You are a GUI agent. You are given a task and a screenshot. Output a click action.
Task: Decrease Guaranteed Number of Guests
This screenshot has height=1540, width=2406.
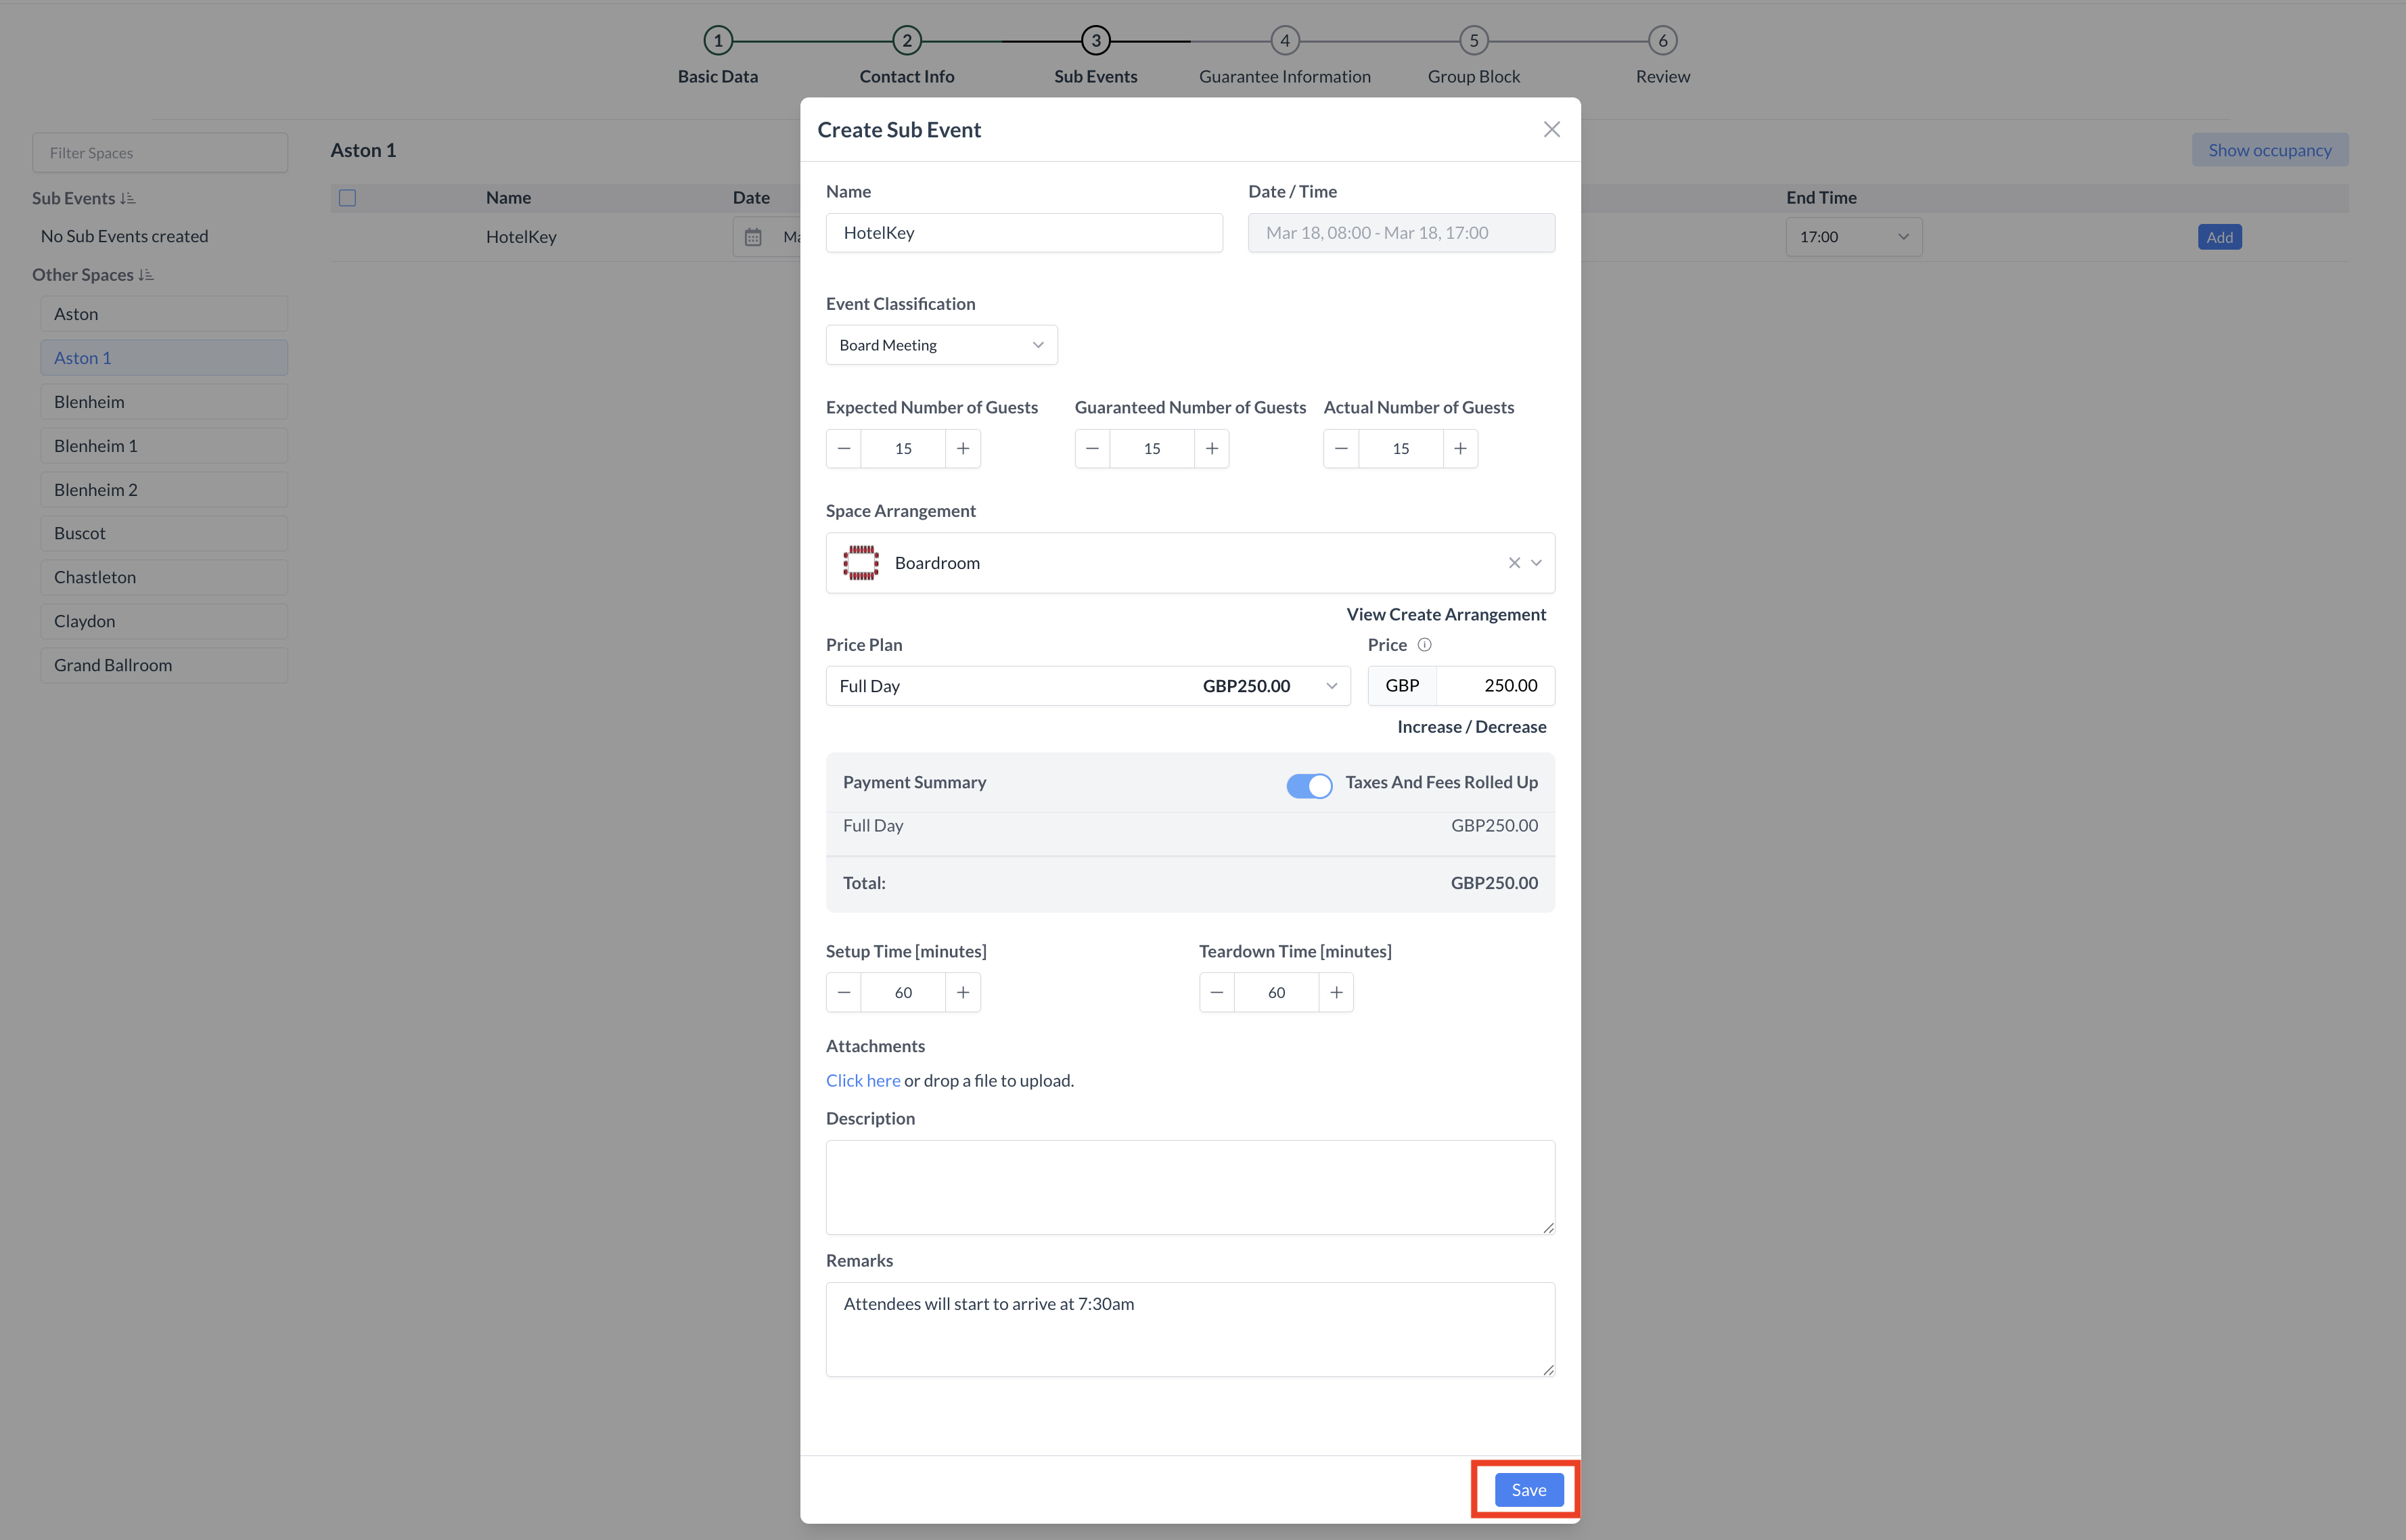[1092, 448]
